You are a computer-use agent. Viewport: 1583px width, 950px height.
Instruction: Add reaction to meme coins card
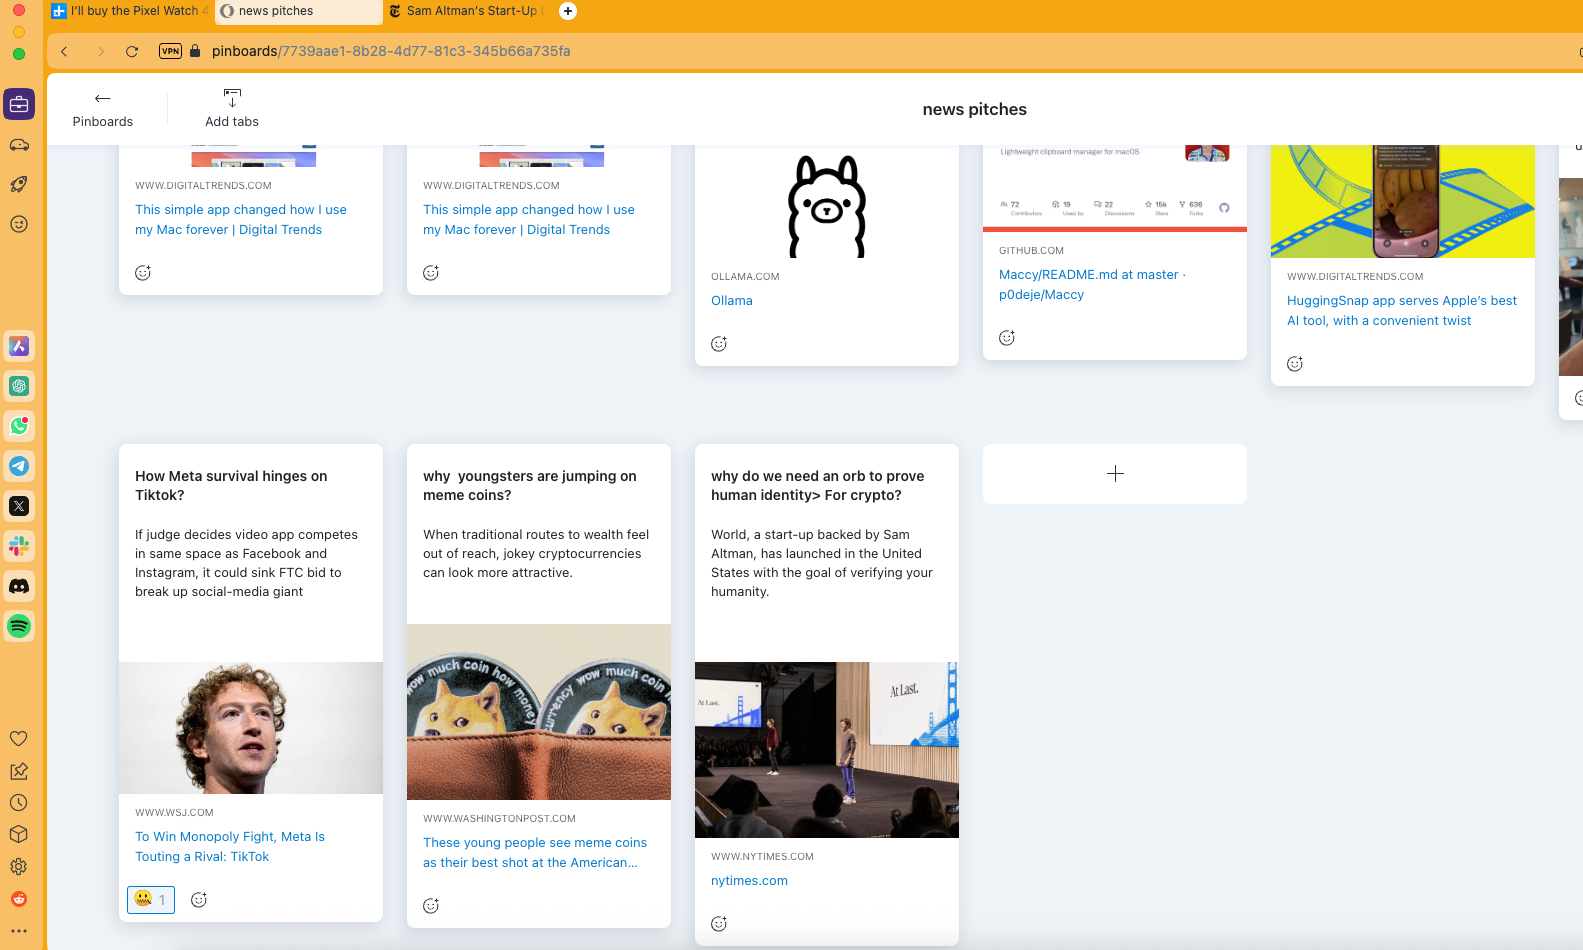(x=430, y=906)
